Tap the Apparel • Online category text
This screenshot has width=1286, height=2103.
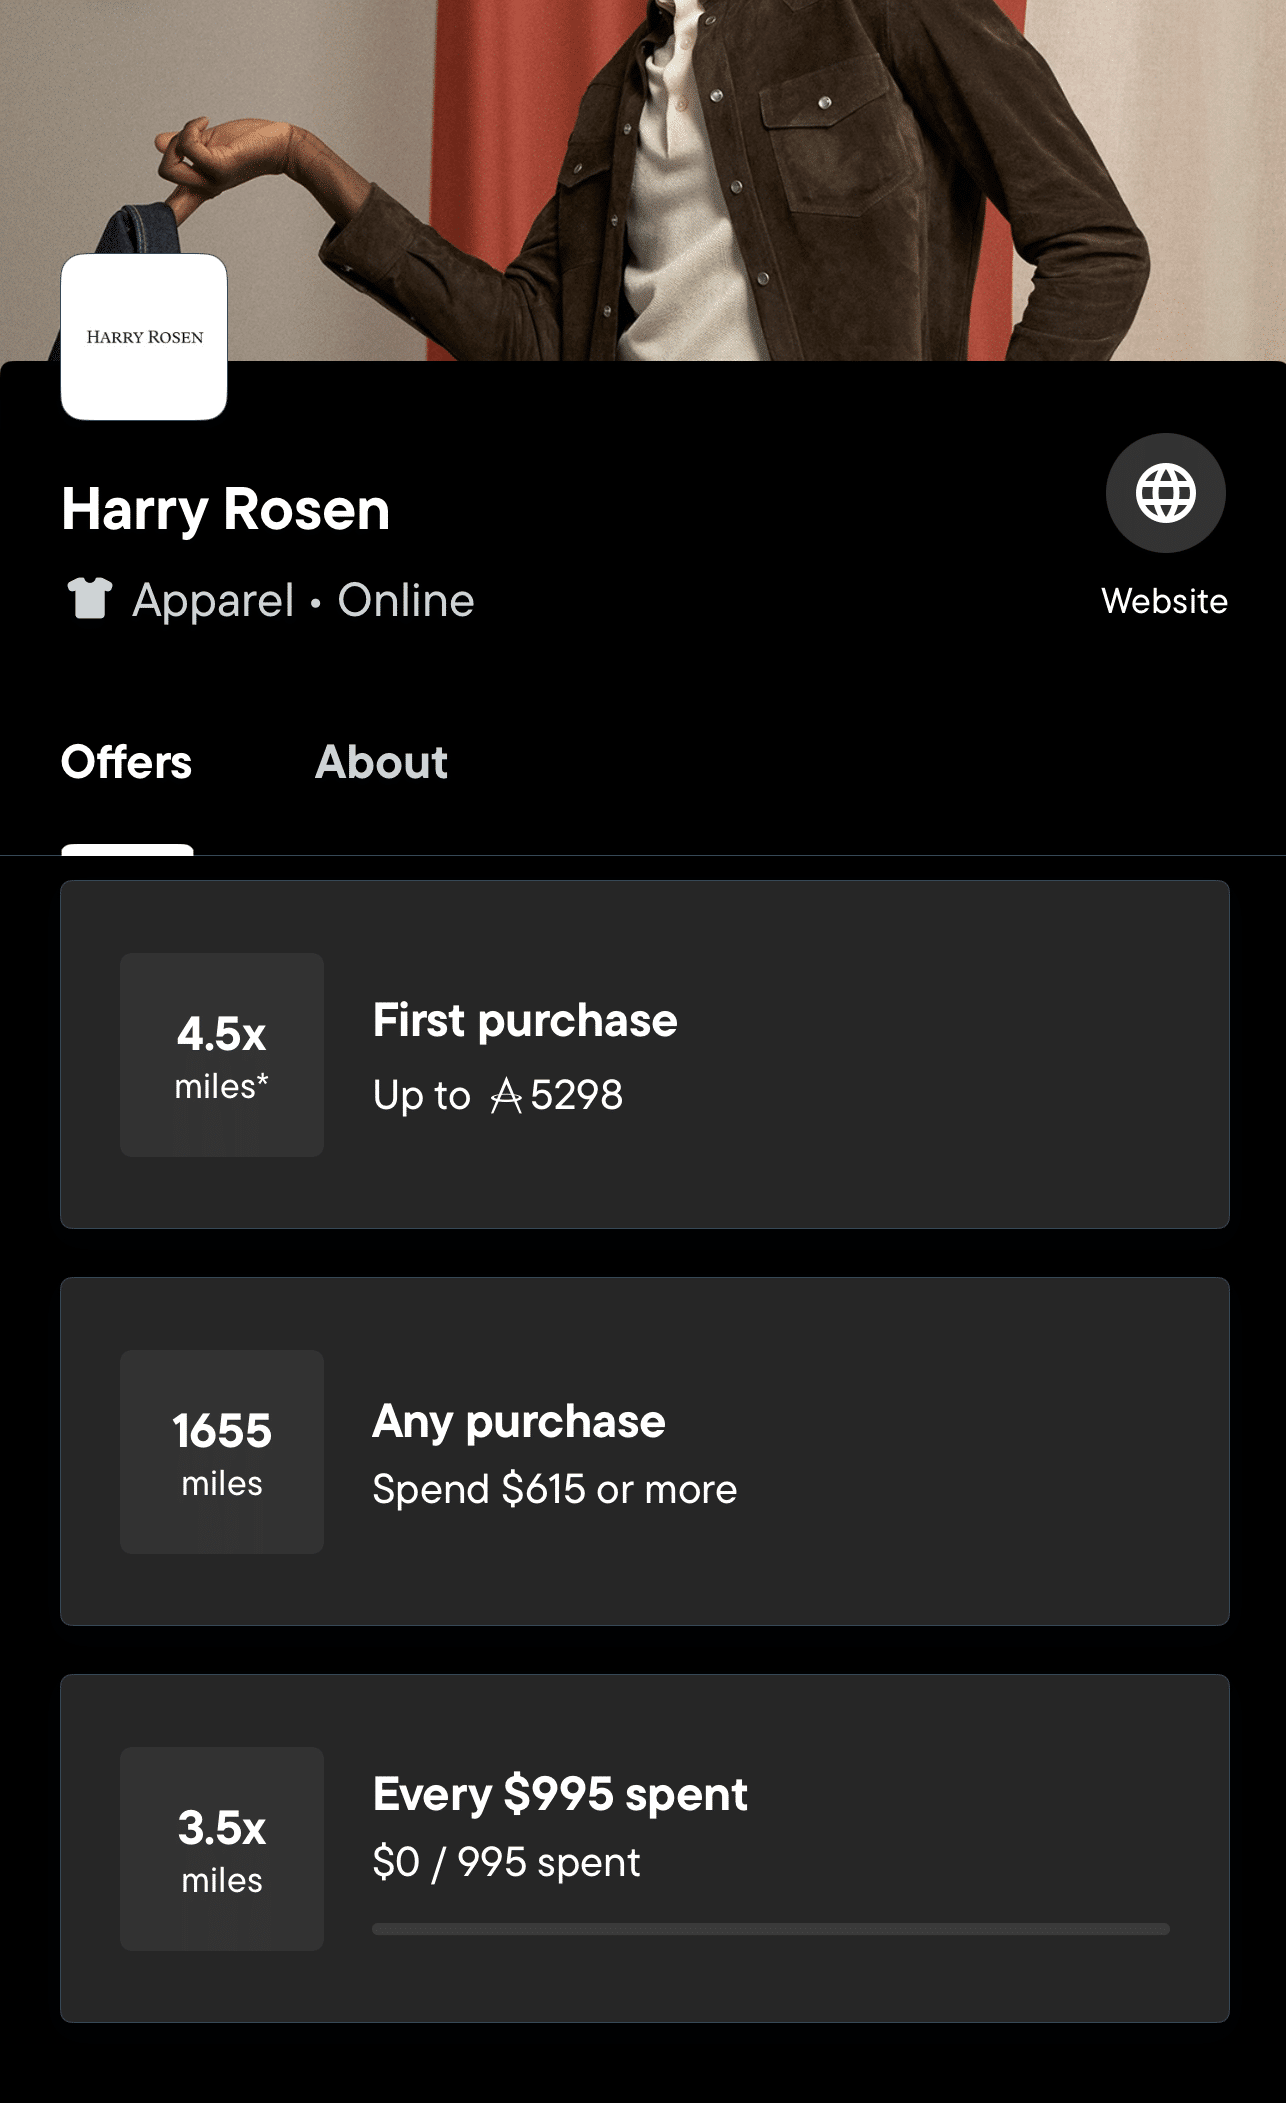(x=304, y=600)
